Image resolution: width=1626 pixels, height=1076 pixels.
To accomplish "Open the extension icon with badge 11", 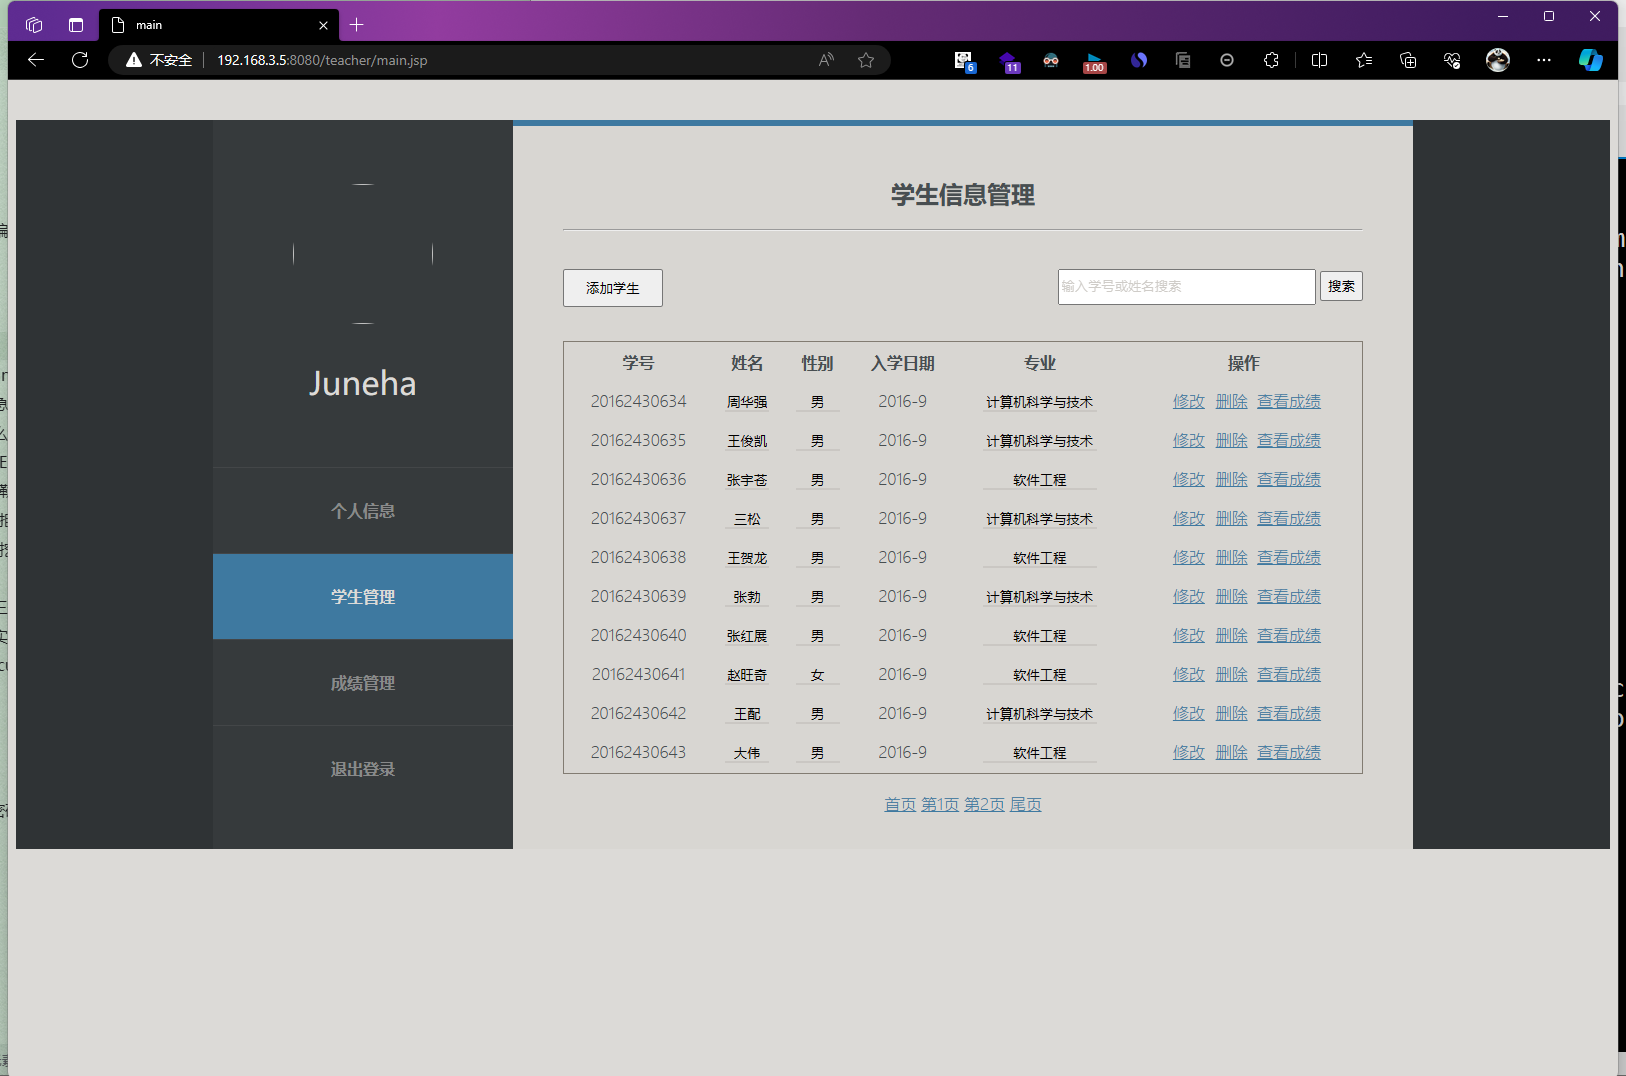I will (x=1009, y=61).
